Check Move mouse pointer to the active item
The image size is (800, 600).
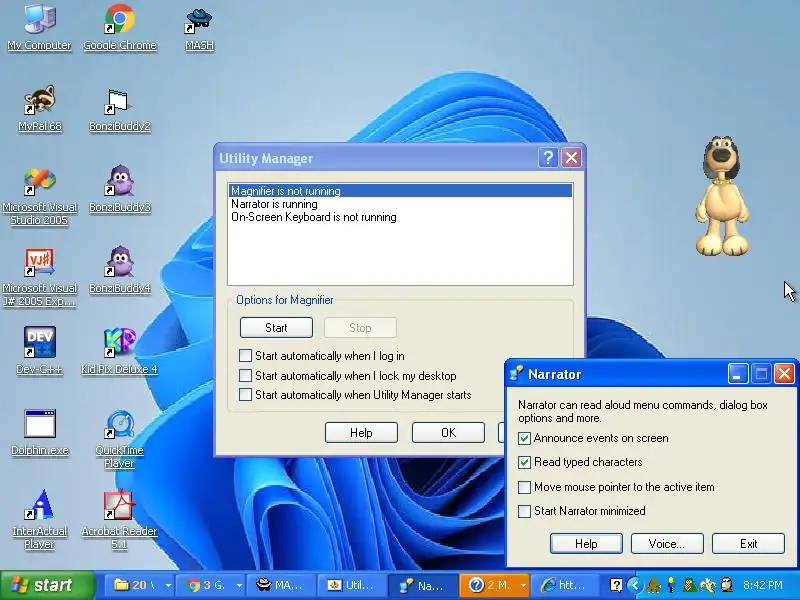(x=524, y=487)
